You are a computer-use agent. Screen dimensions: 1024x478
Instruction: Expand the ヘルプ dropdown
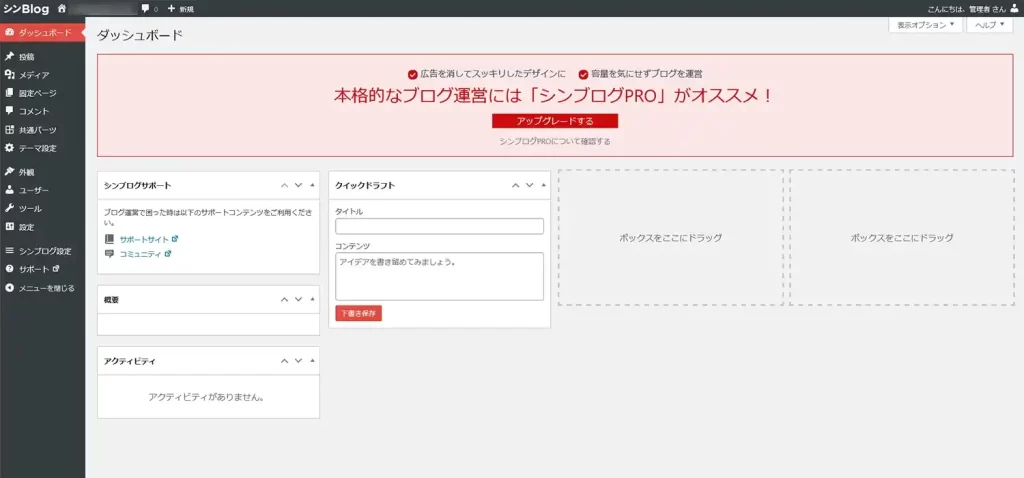990,25
